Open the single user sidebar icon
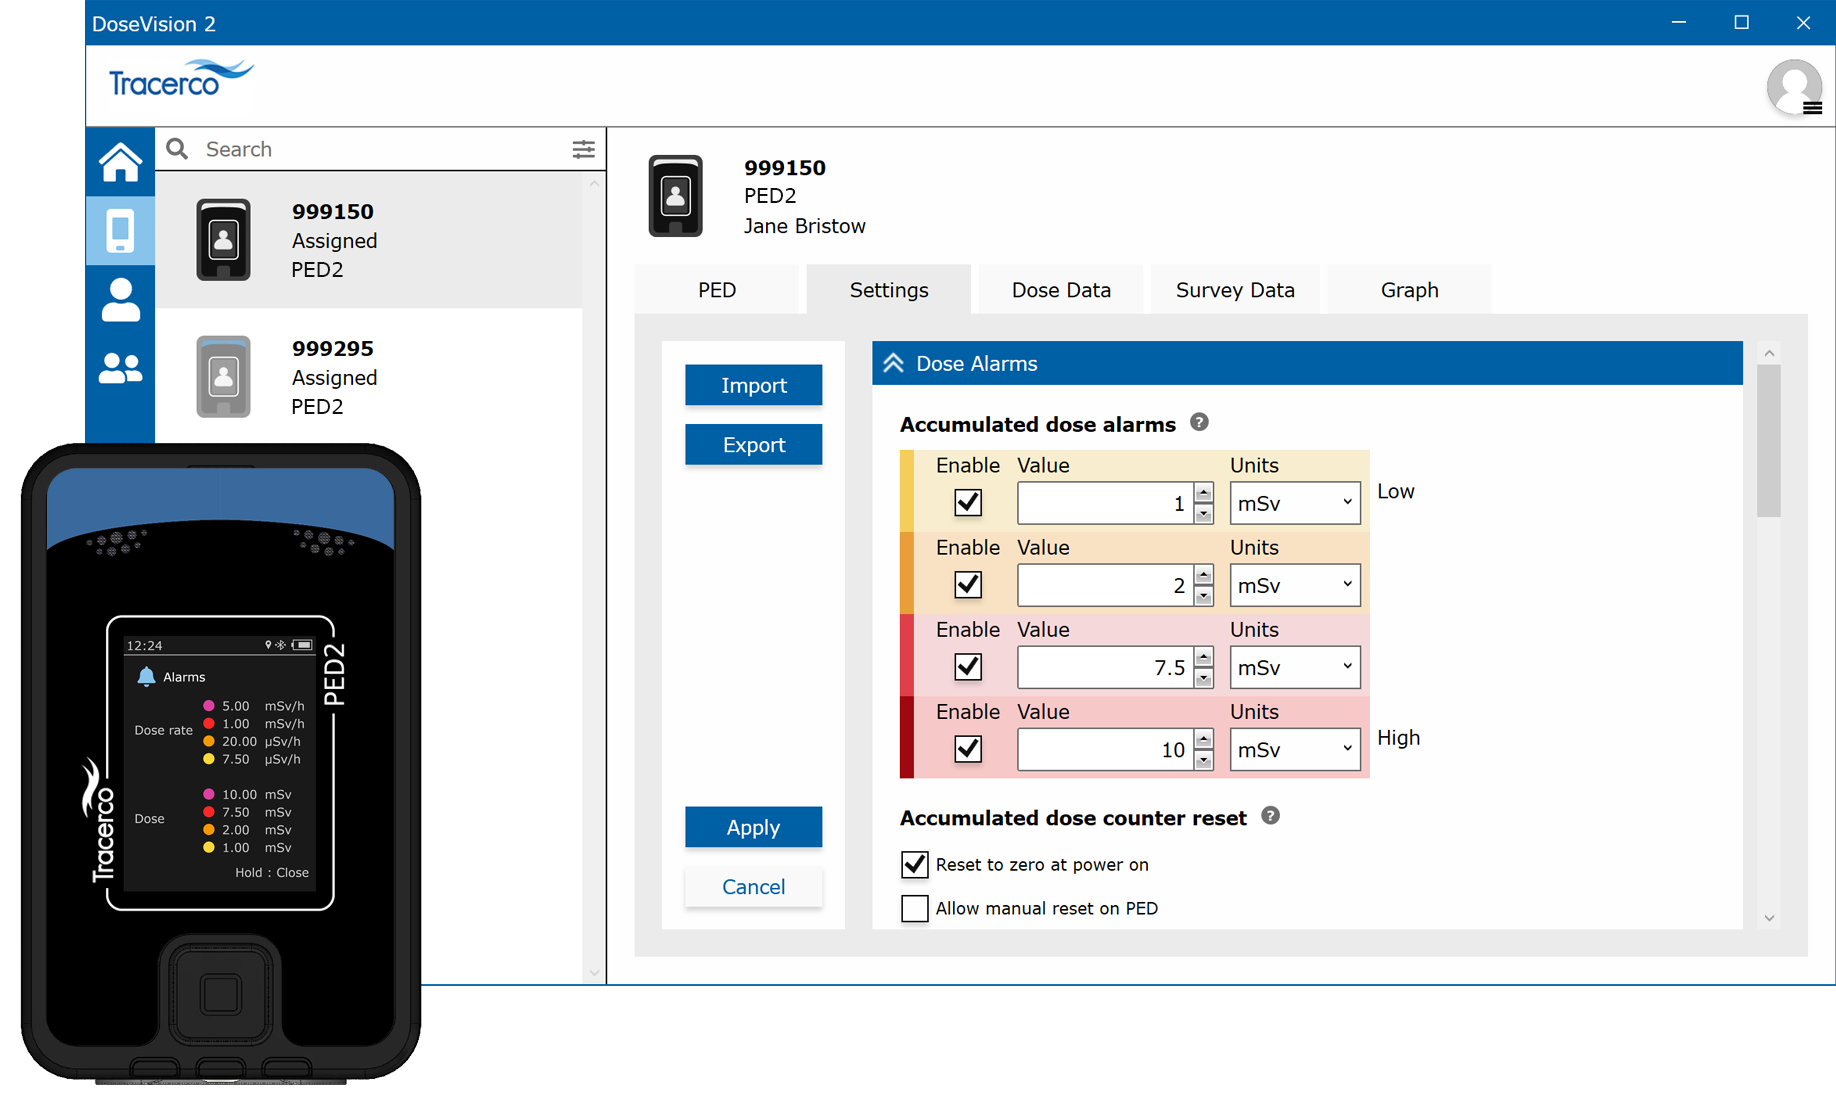Image resolution: width=1836 pixels, height=1103 pixels. (120, 300)
